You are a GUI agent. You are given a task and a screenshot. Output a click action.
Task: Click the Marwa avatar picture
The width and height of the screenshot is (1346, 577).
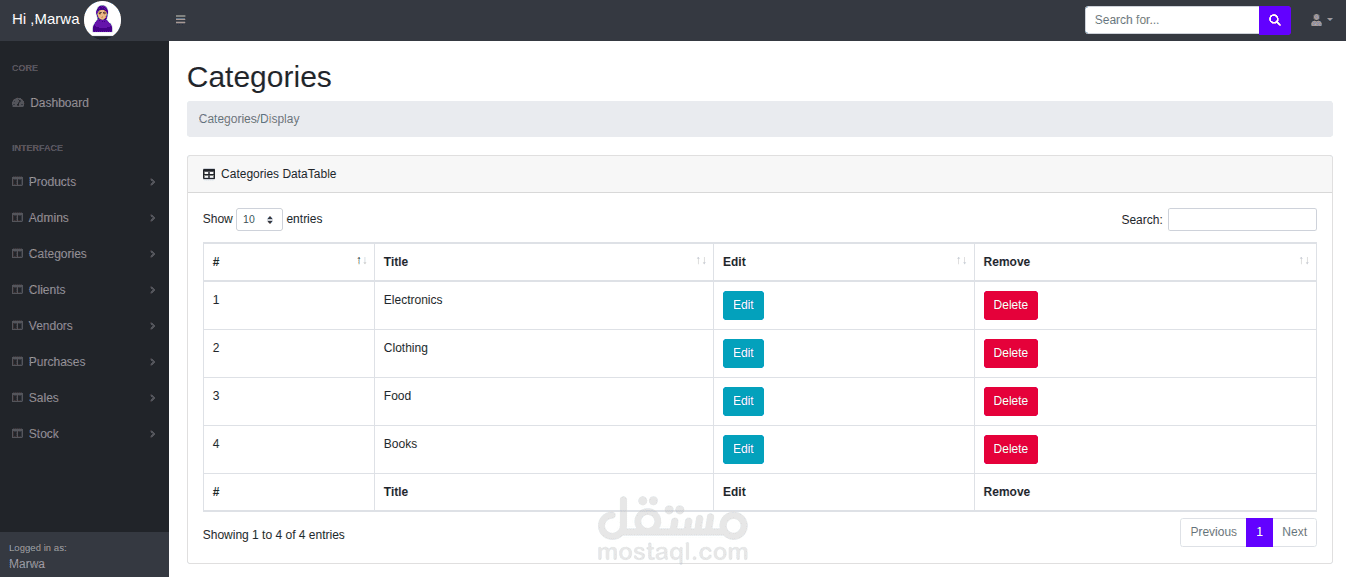102,19
